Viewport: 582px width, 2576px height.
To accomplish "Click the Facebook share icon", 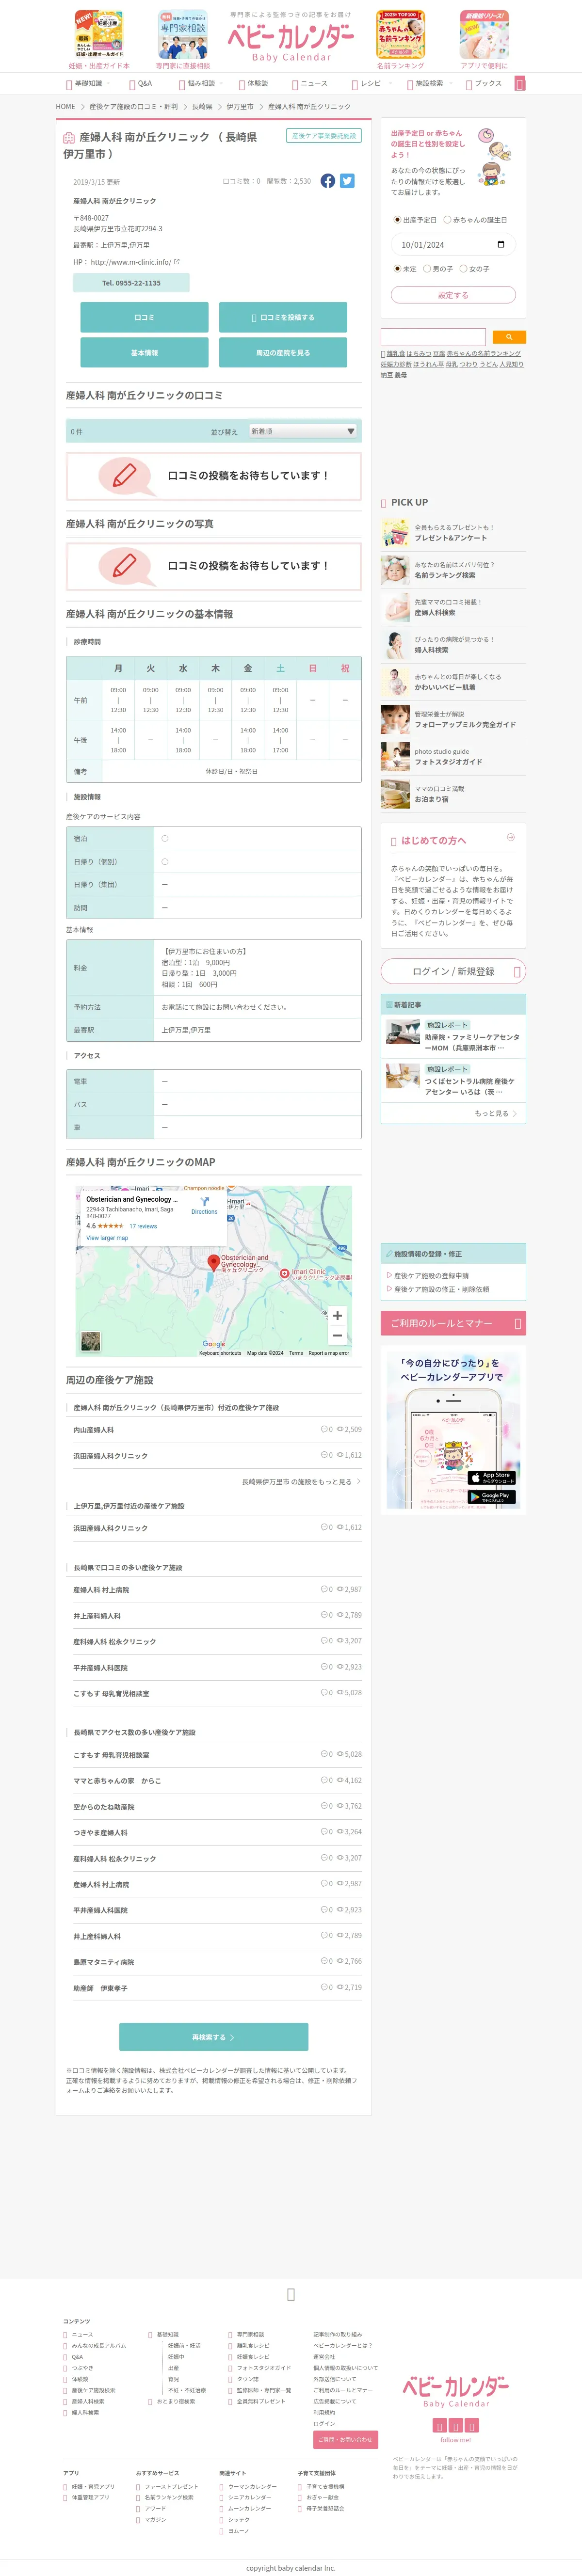I will coord(328,181).
